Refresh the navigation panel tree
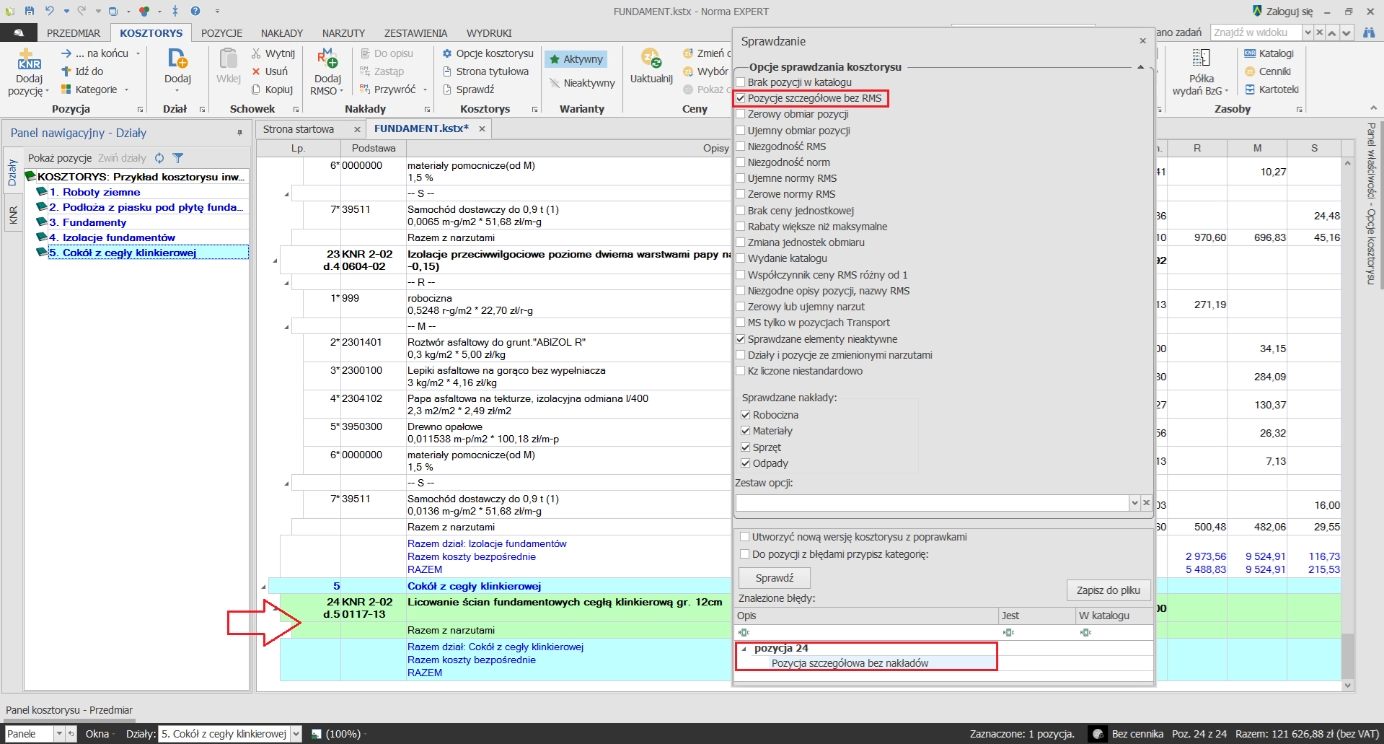Image resolution: width=1384 pixels, height=744 pixels. [x=159, y=158]
